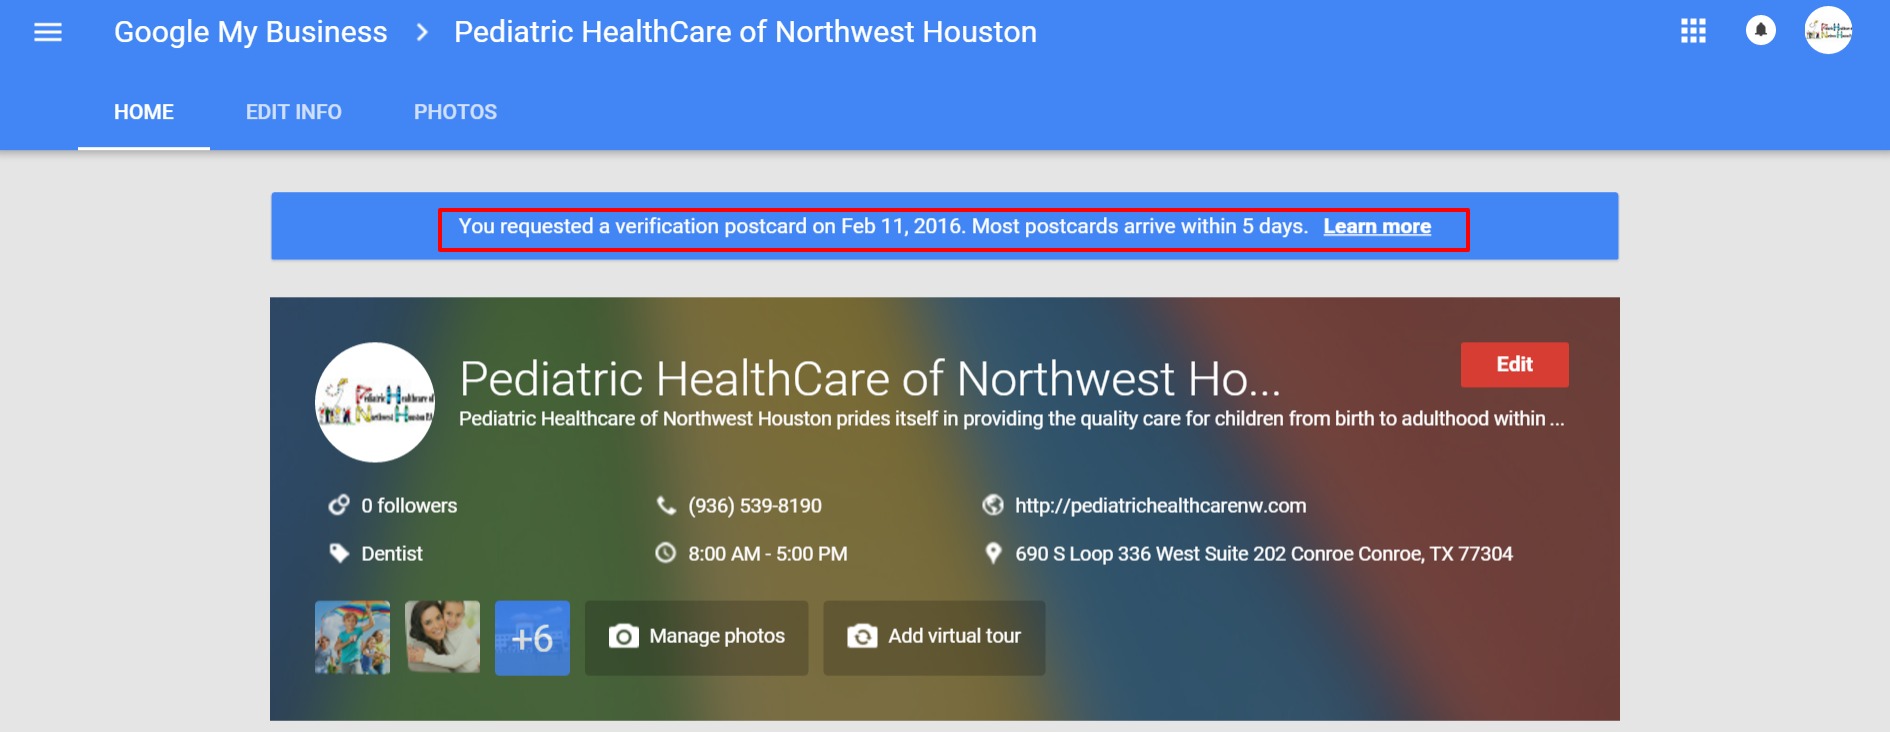Follow the Learn more link

click(x=1377, y=227)
